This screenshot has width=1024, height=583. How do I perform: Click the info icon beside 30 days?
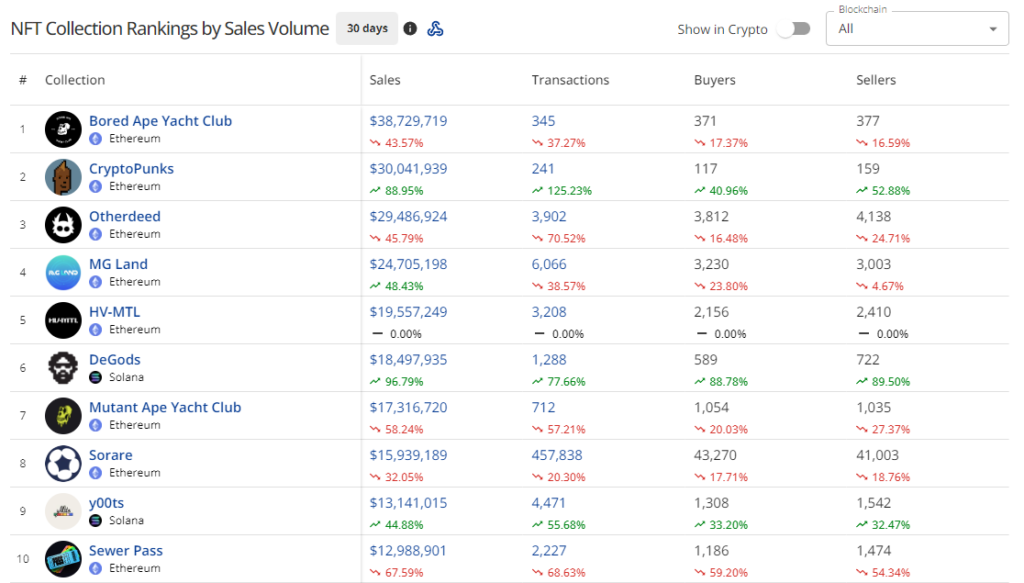pyautogui.click(x=410, y=29)
